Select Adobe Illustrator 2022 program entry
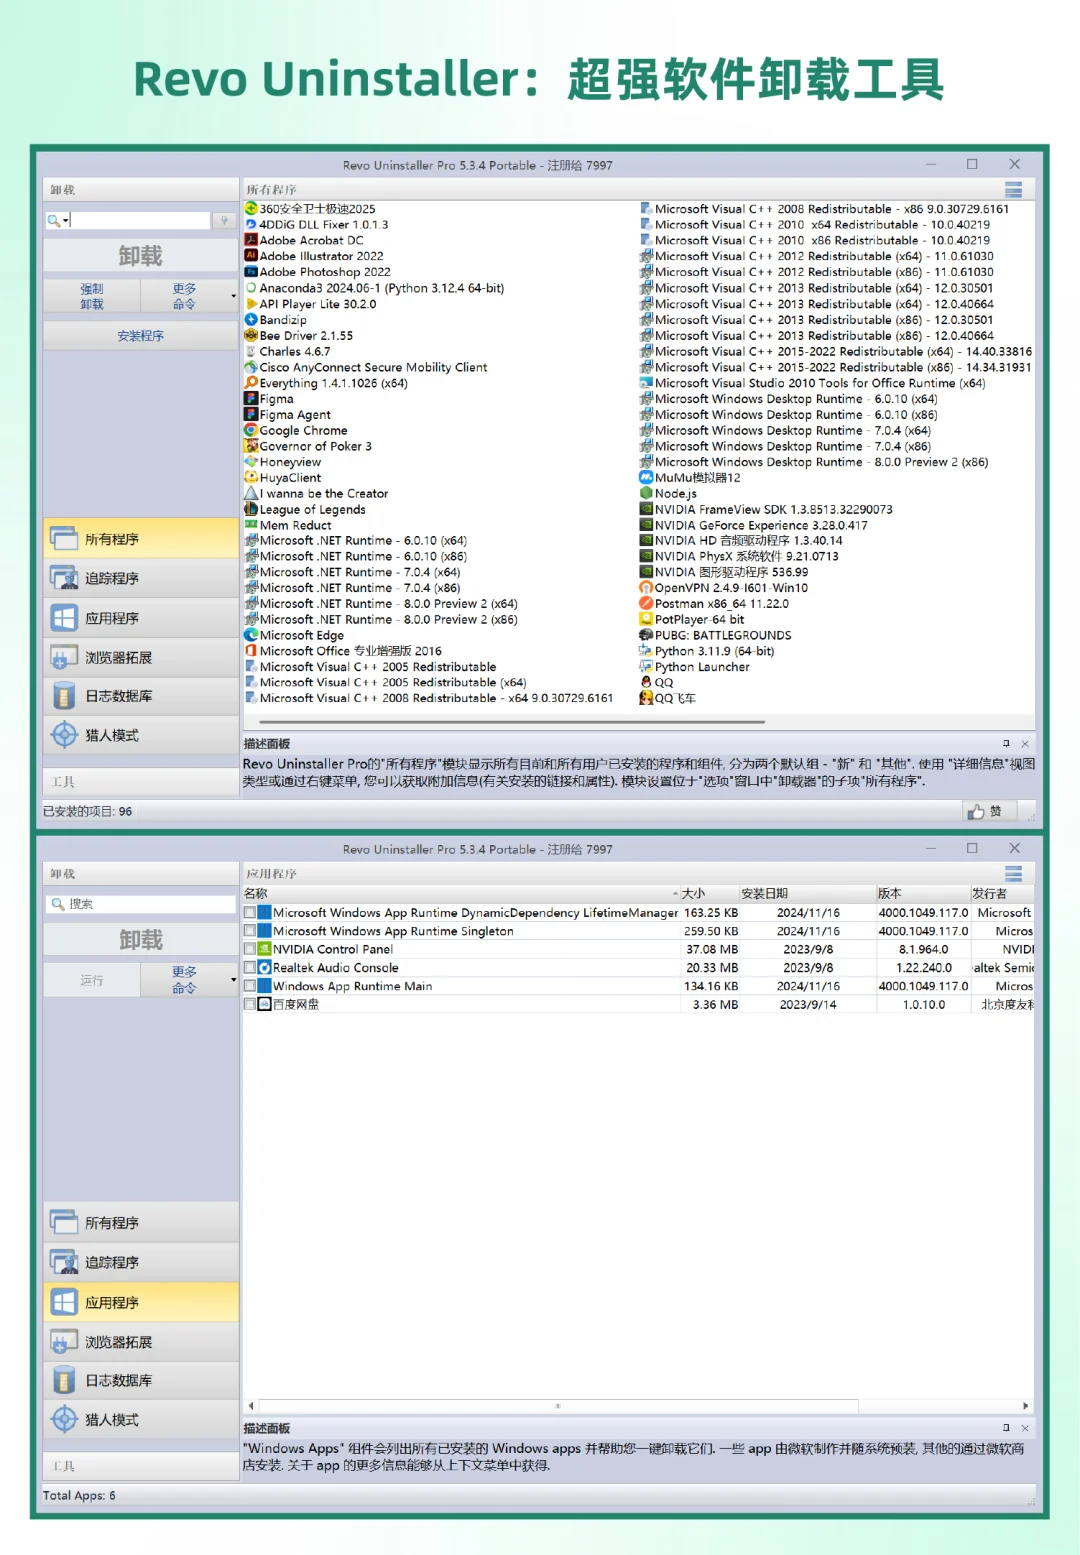The width and height of the screenshot is (1080, 1555). coord(314,256)
